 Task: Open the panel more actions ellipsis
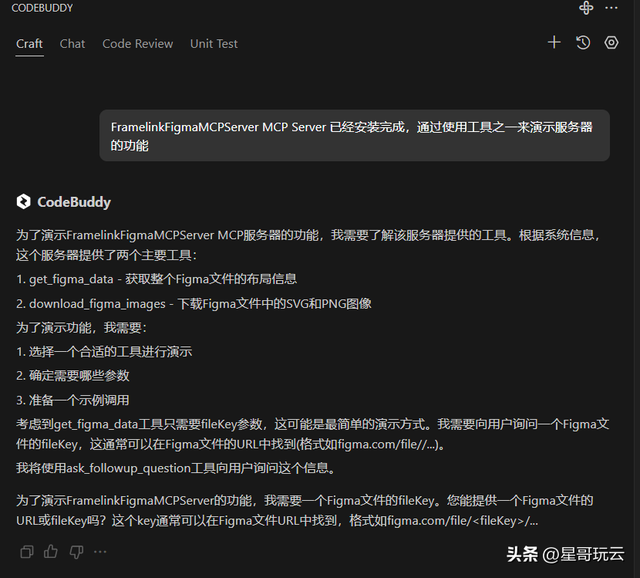pos(611,8)
